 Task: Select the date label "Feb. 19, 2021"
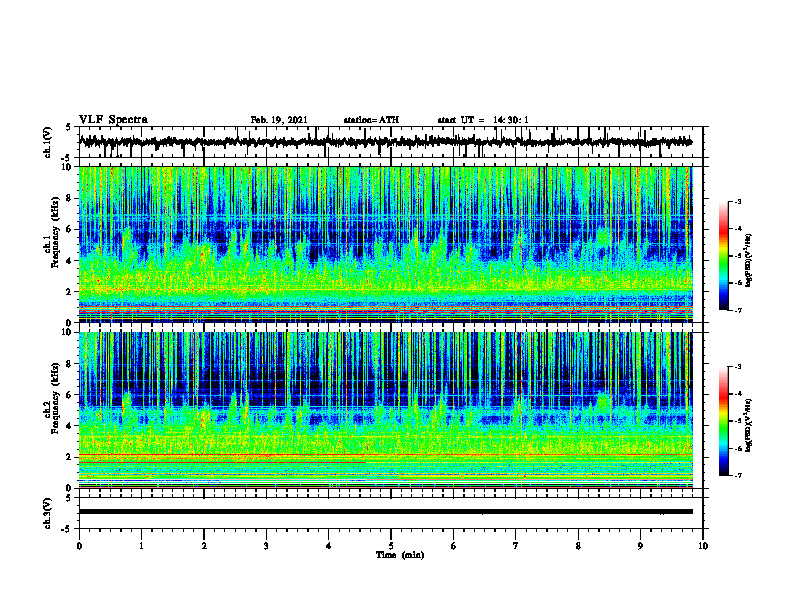coord(279,120)
